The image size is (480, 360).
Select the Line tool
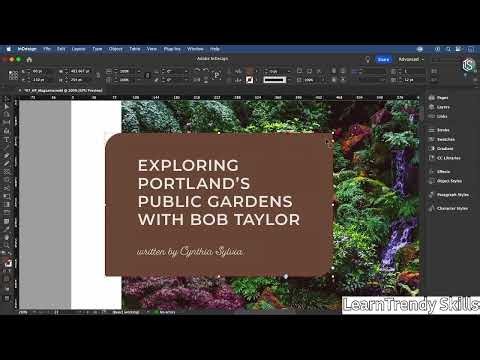tap(7, 147)
